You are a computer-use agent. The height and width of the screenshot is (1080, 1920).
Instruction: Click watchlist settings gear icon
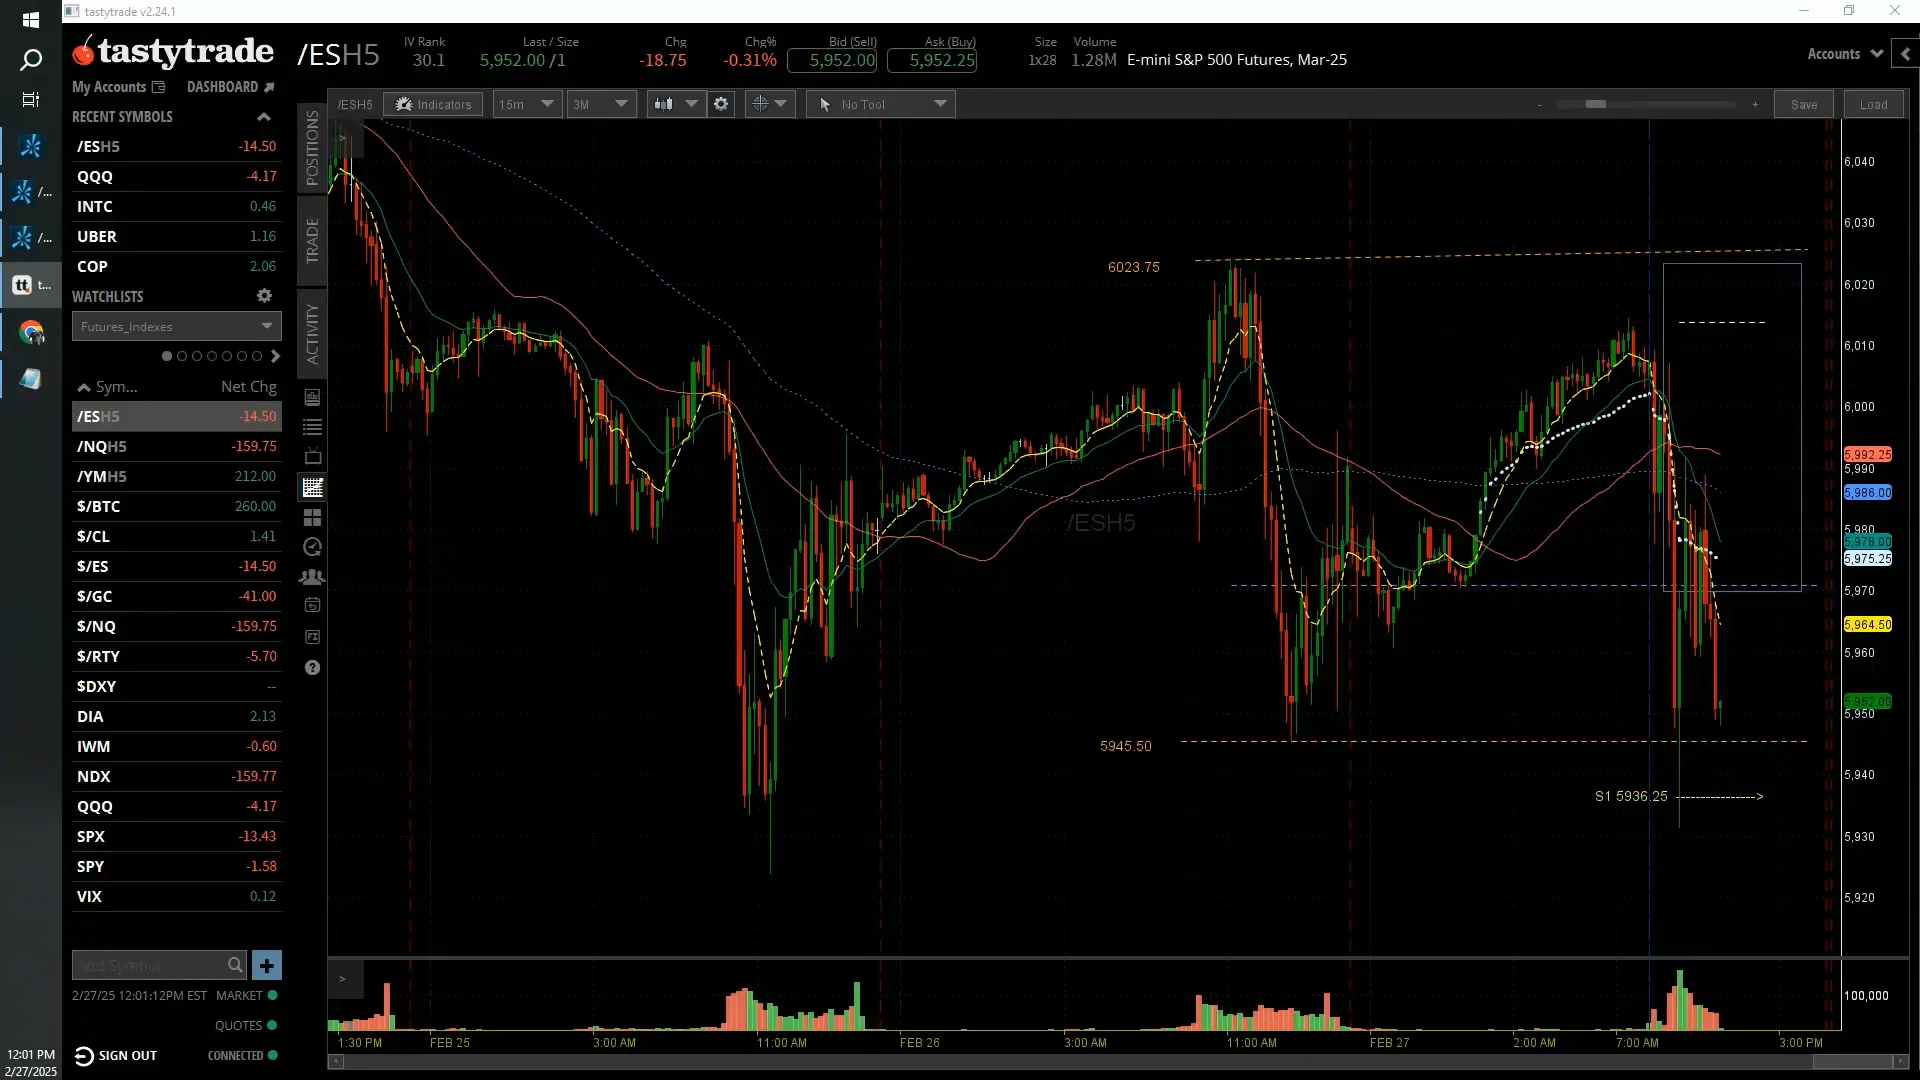pos(264,296)
